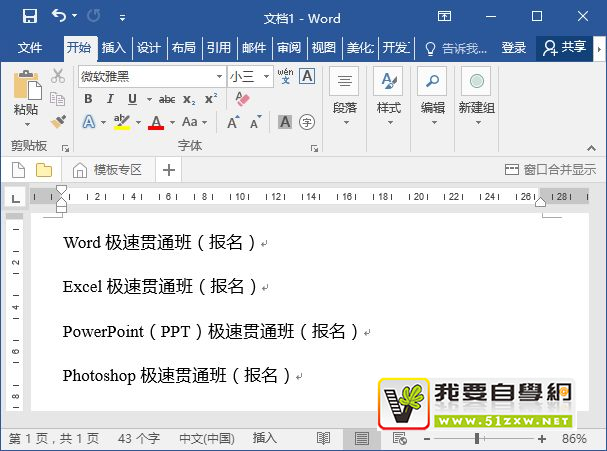Toggle superscript formatting
607x451 pixels.
click(211, 99)
